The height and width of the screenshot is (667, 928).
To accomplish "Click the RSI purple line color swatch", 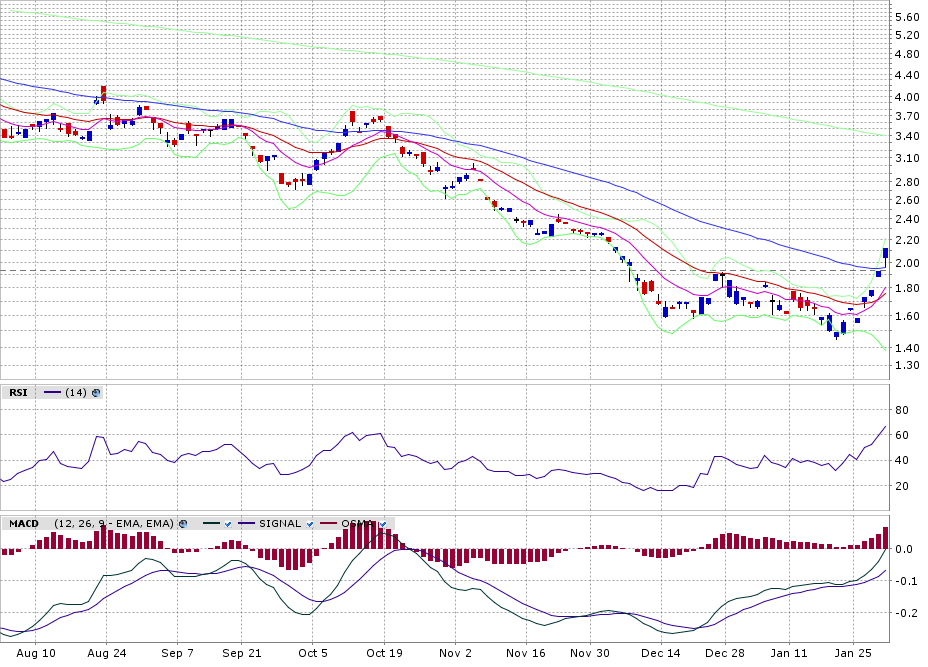I will click(x=52, y=393).
